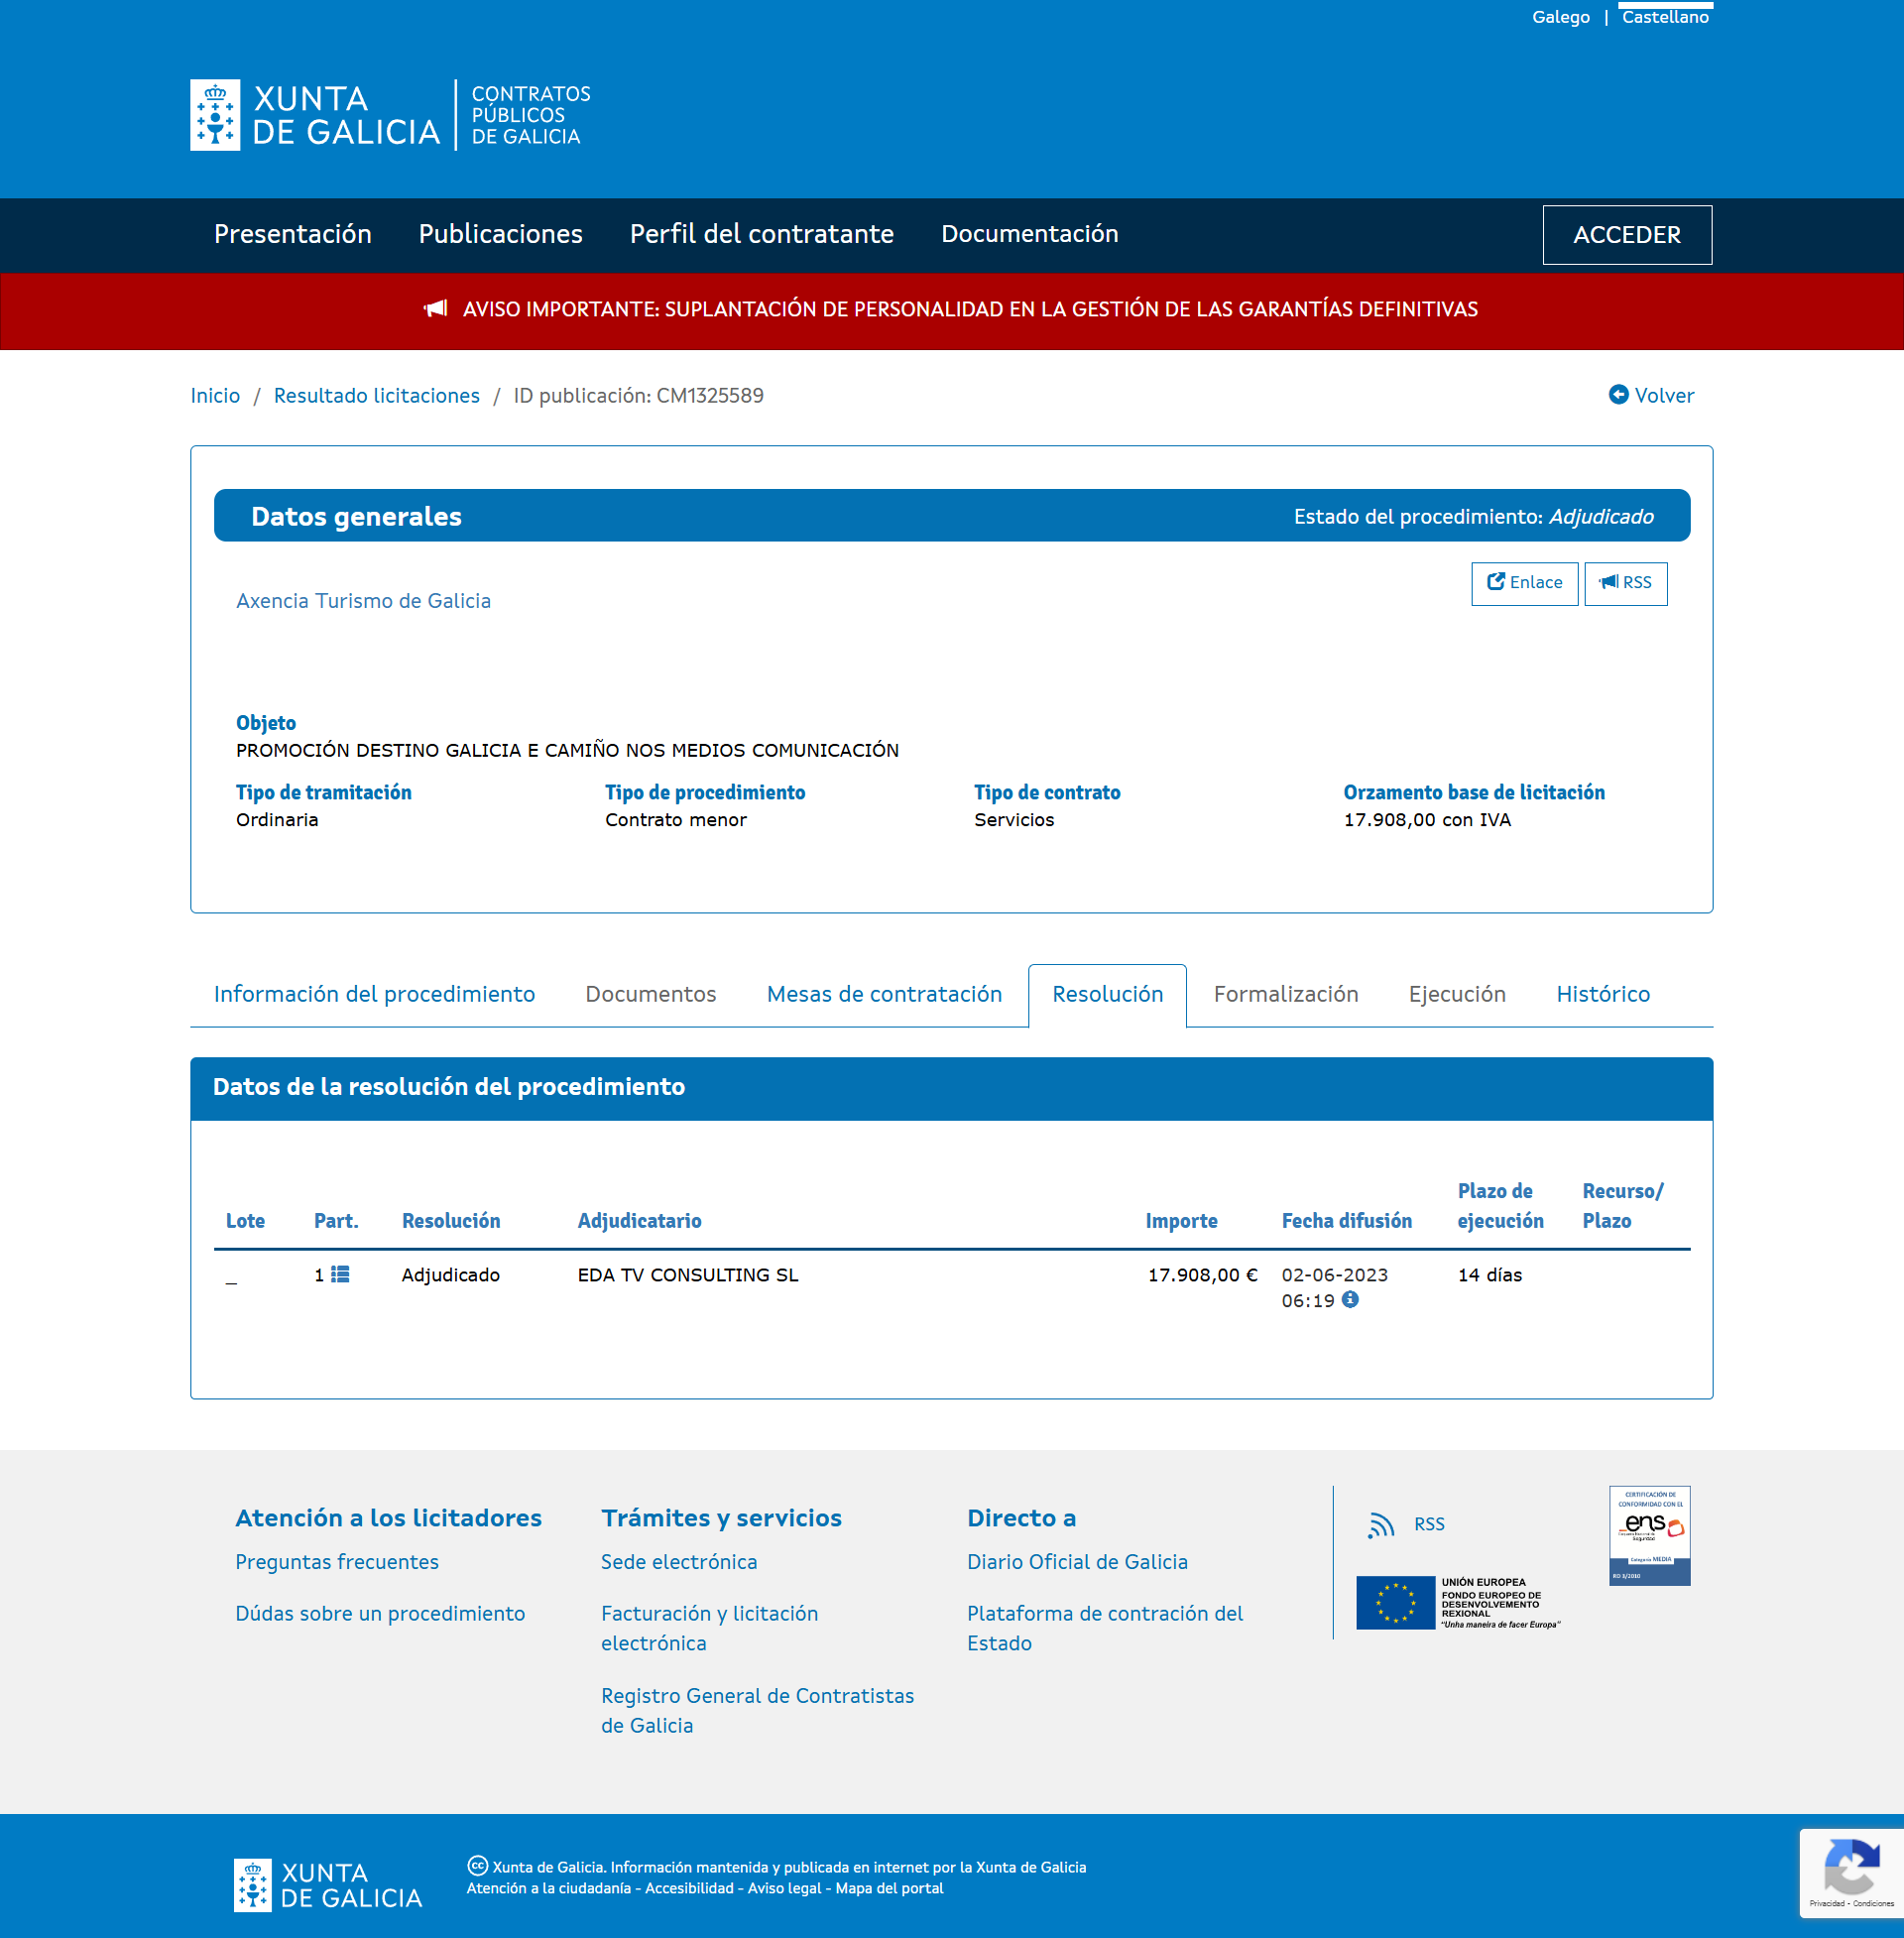The width and height of the screenshot is (1904, 1938).
Task: Click the European Union flag logo
Action: point(1395,1602)
